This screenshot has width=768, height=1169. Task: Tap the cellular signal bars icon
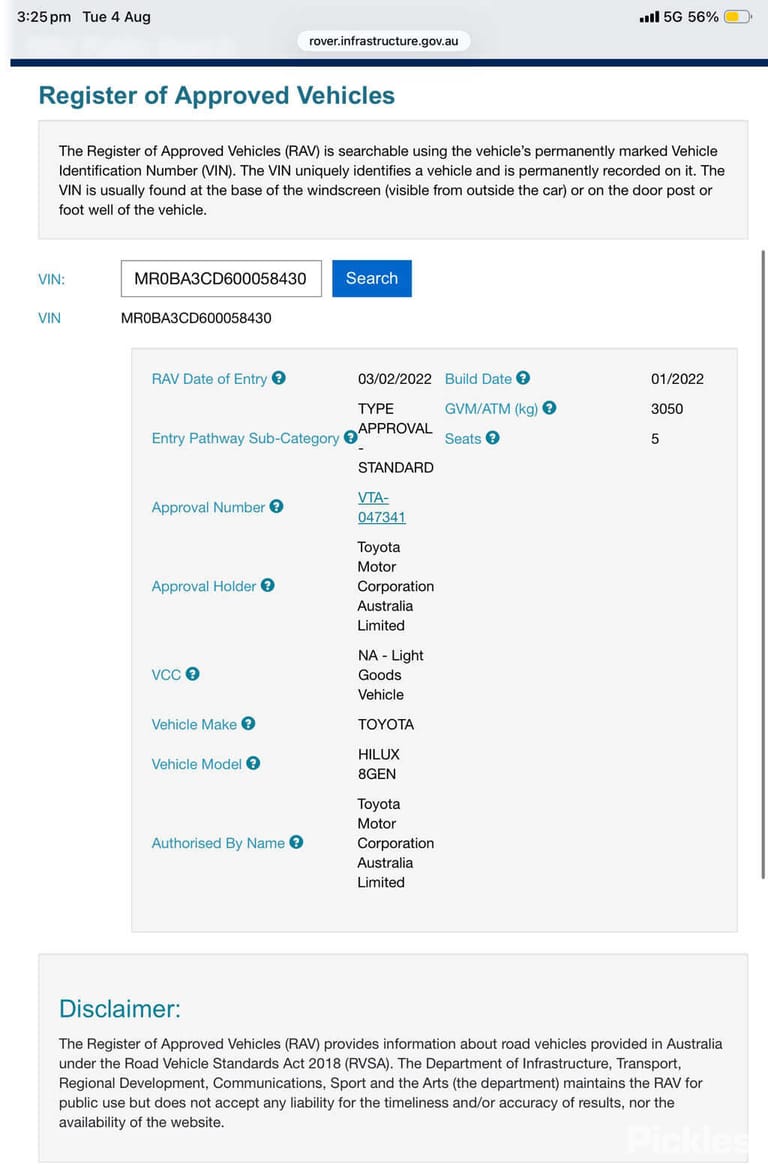649,17
